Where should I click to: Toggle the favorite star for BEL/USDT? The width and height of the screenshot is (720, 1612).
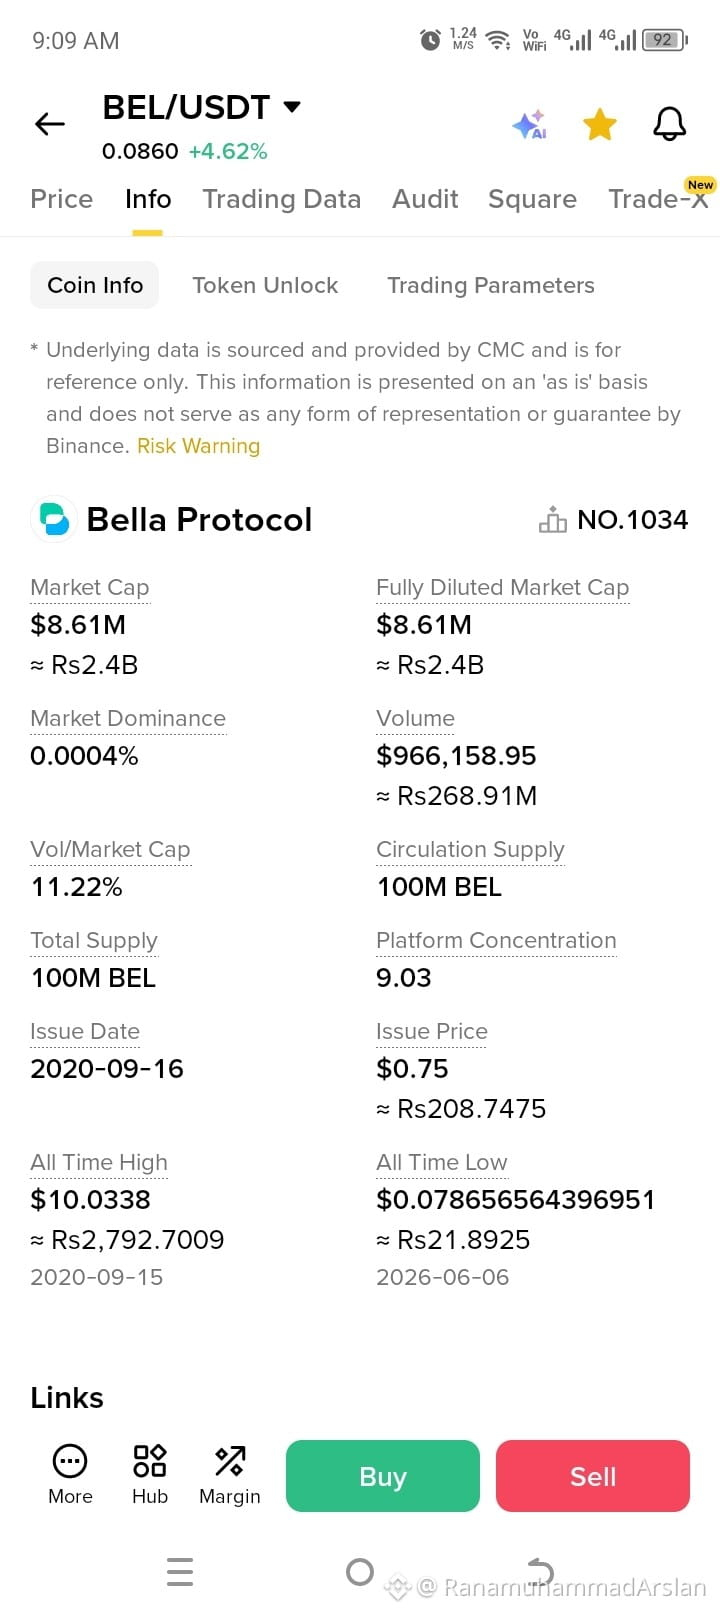(x=600, y=125)
